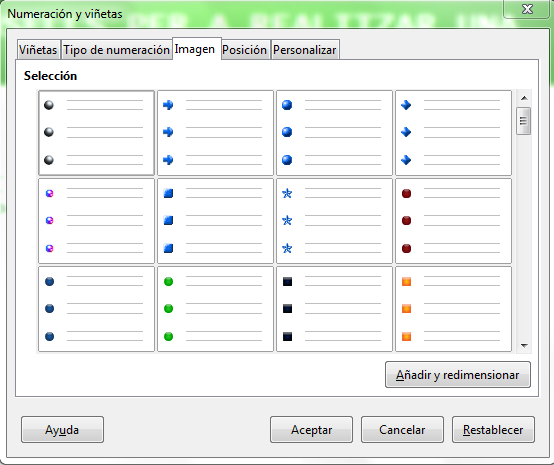Open help with the Ayuda button

point(62,430)
